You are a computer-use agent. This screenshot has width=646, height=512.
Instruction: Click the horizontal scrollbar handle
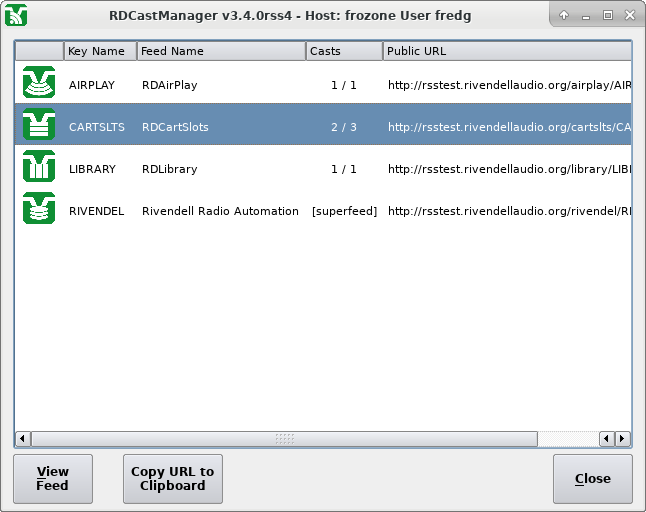pyautogui.click(x=285, y=438)
